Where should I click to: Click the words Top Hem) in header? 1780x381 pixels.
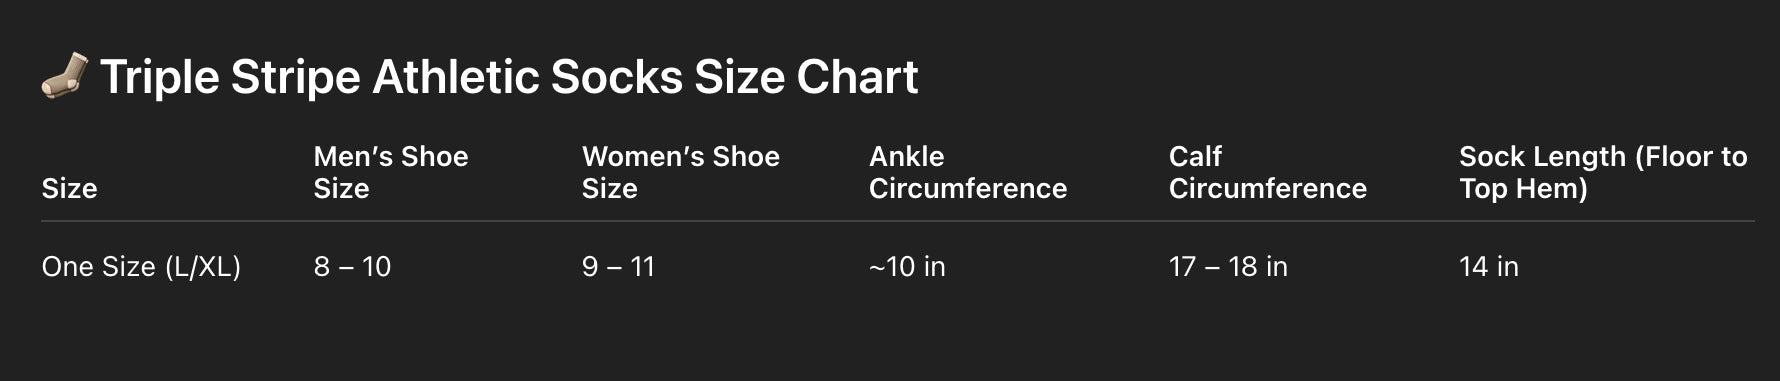(1523, 189)
